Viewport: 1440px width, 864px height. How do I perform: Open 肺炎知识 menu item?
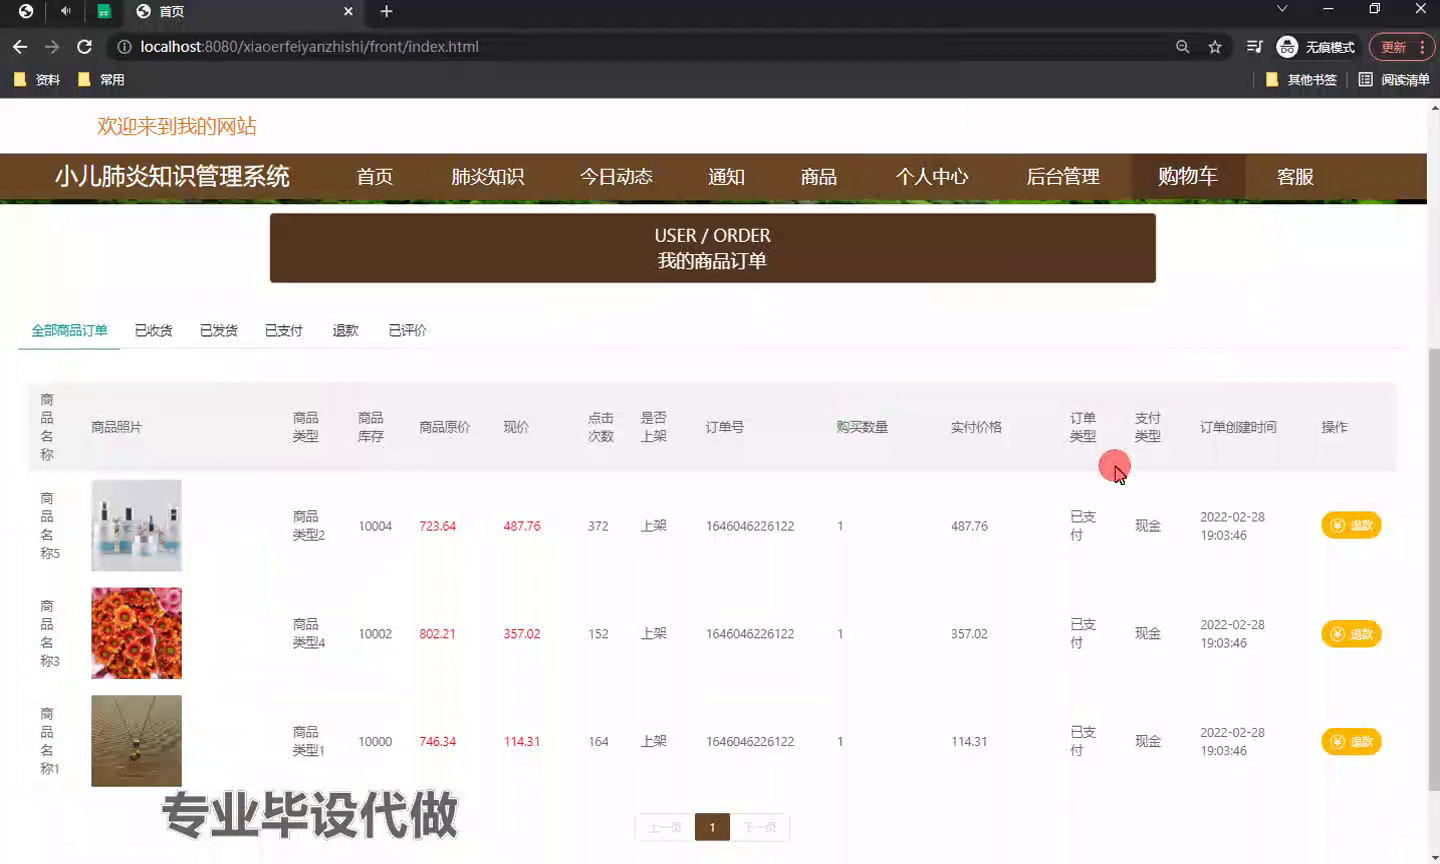point(488,177)
